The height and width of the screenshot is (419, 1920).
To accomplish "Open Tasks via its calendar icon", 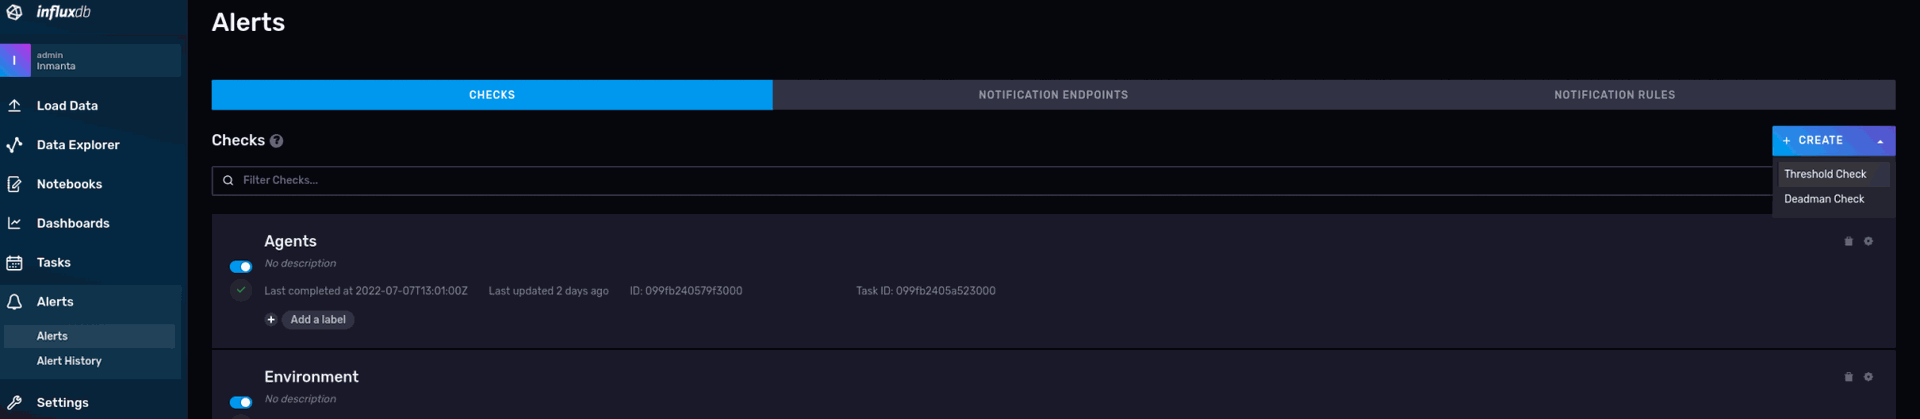I will [15, 263].
